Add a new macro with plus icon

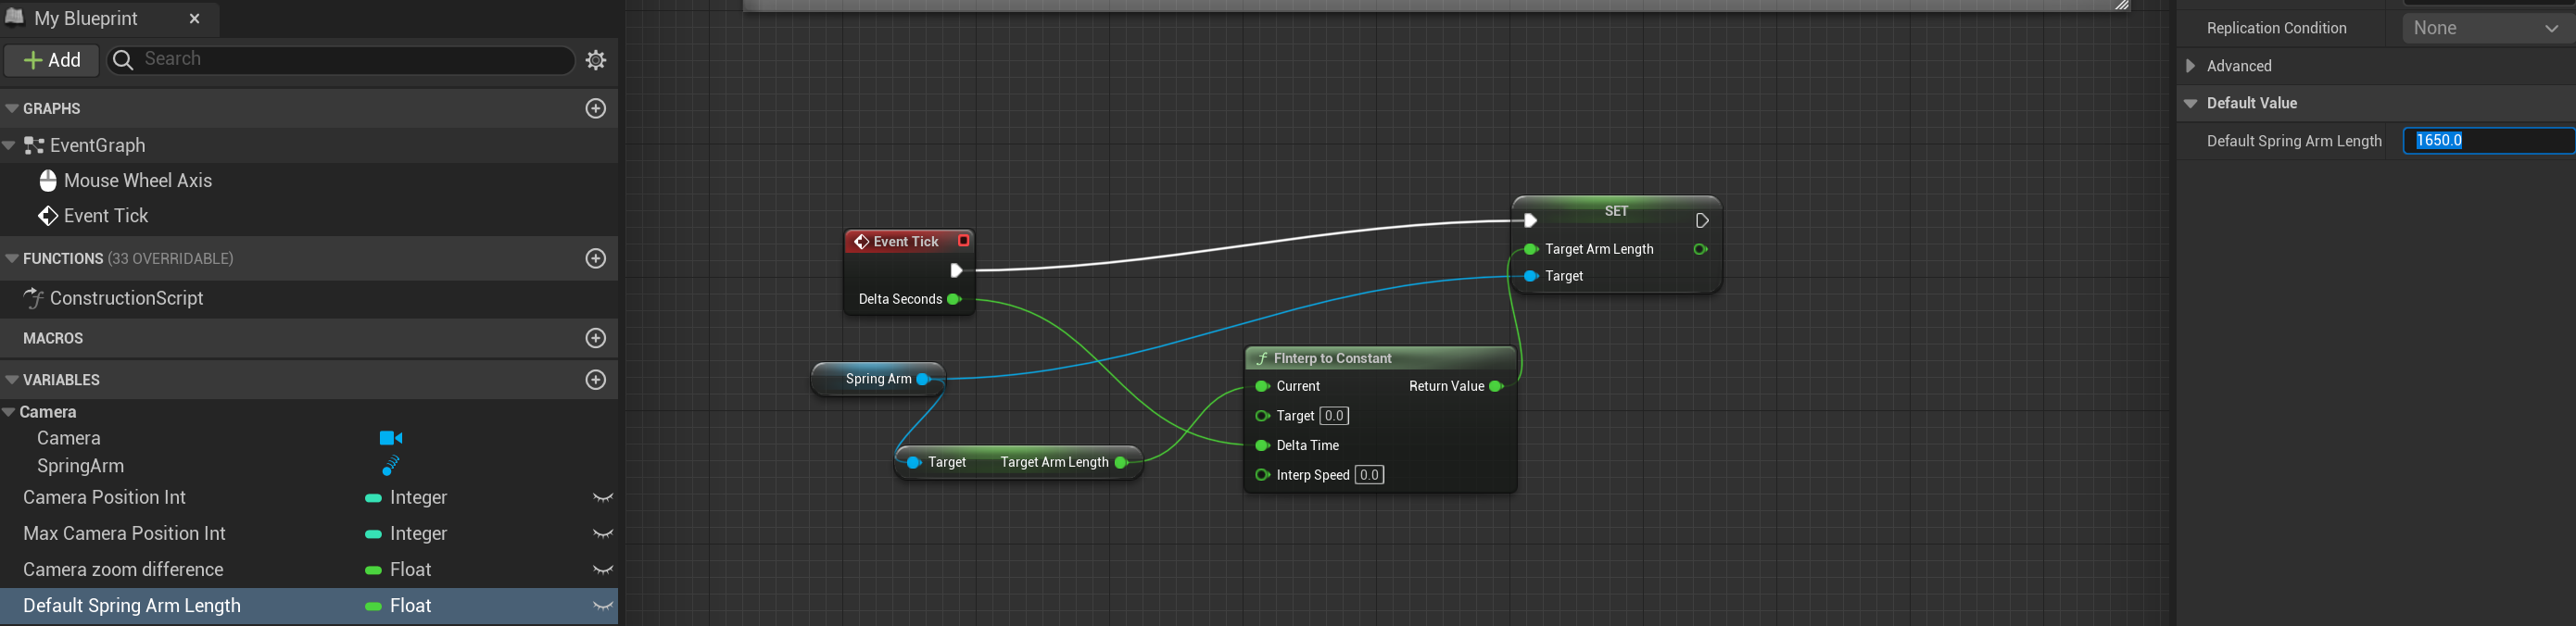pos(596,338)
